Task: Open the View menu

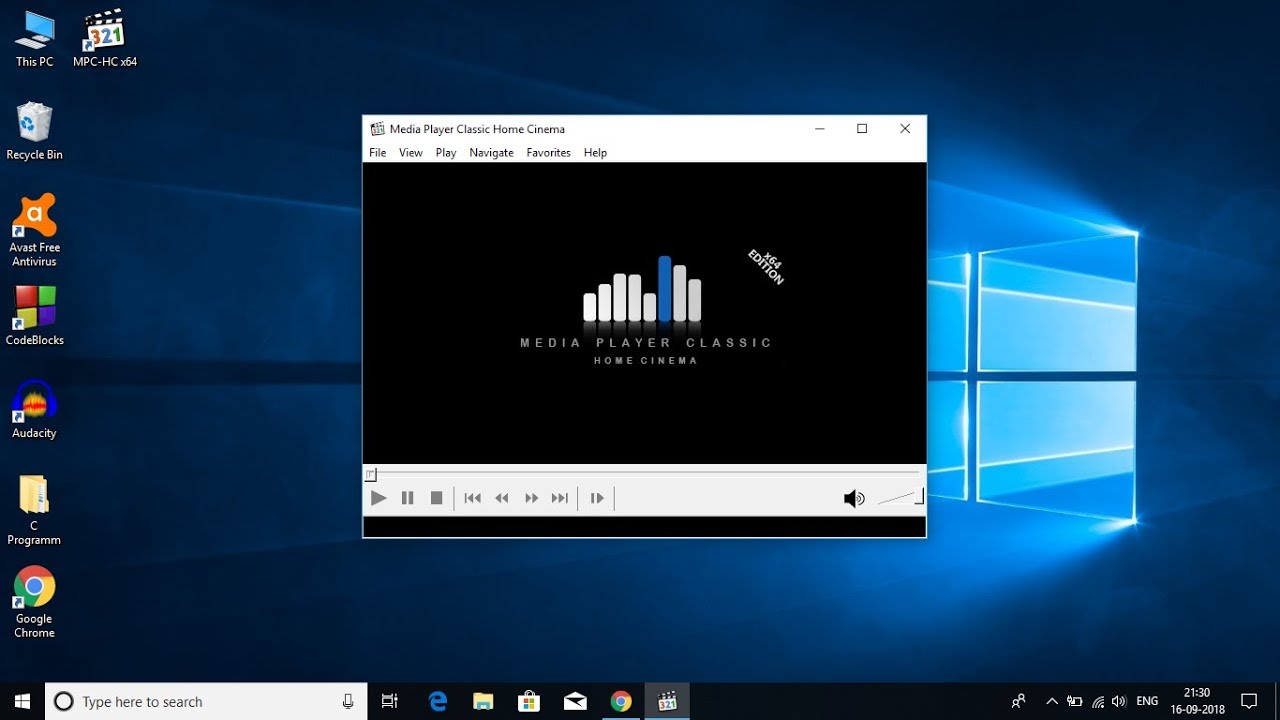Action: coord(411,153)
